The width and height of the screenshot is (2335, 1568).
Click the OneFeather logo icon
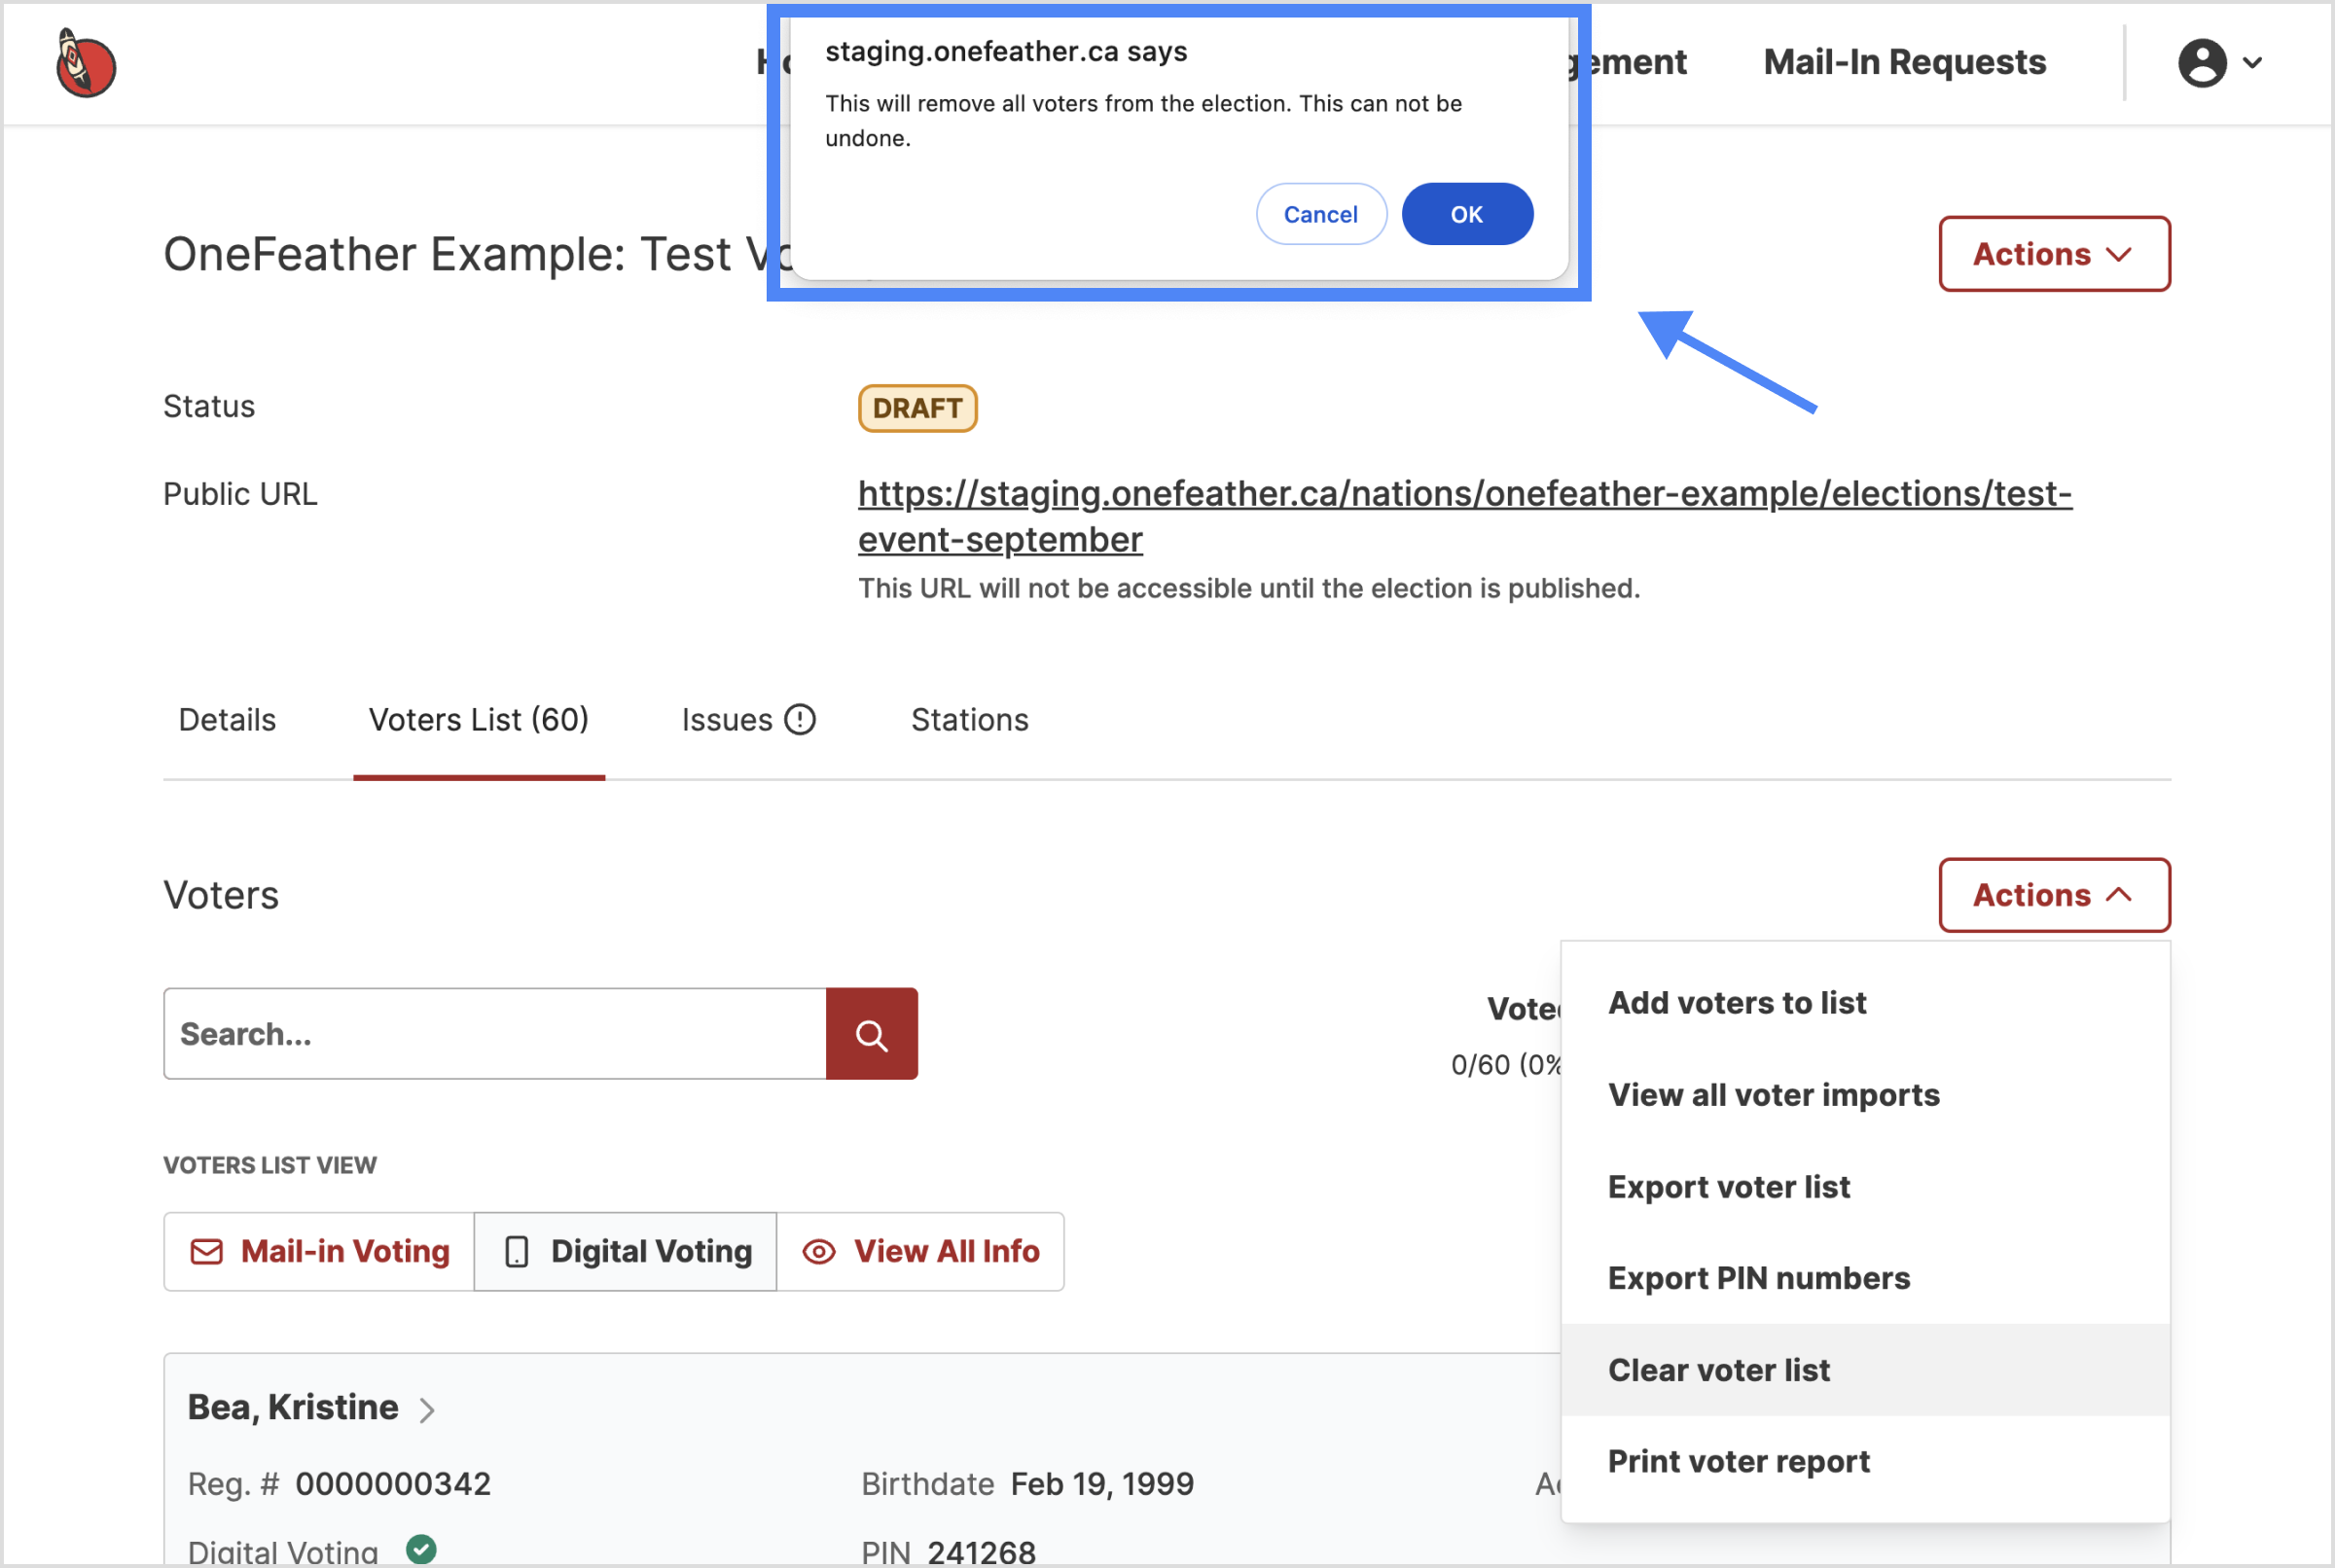(x=86, y=63)
